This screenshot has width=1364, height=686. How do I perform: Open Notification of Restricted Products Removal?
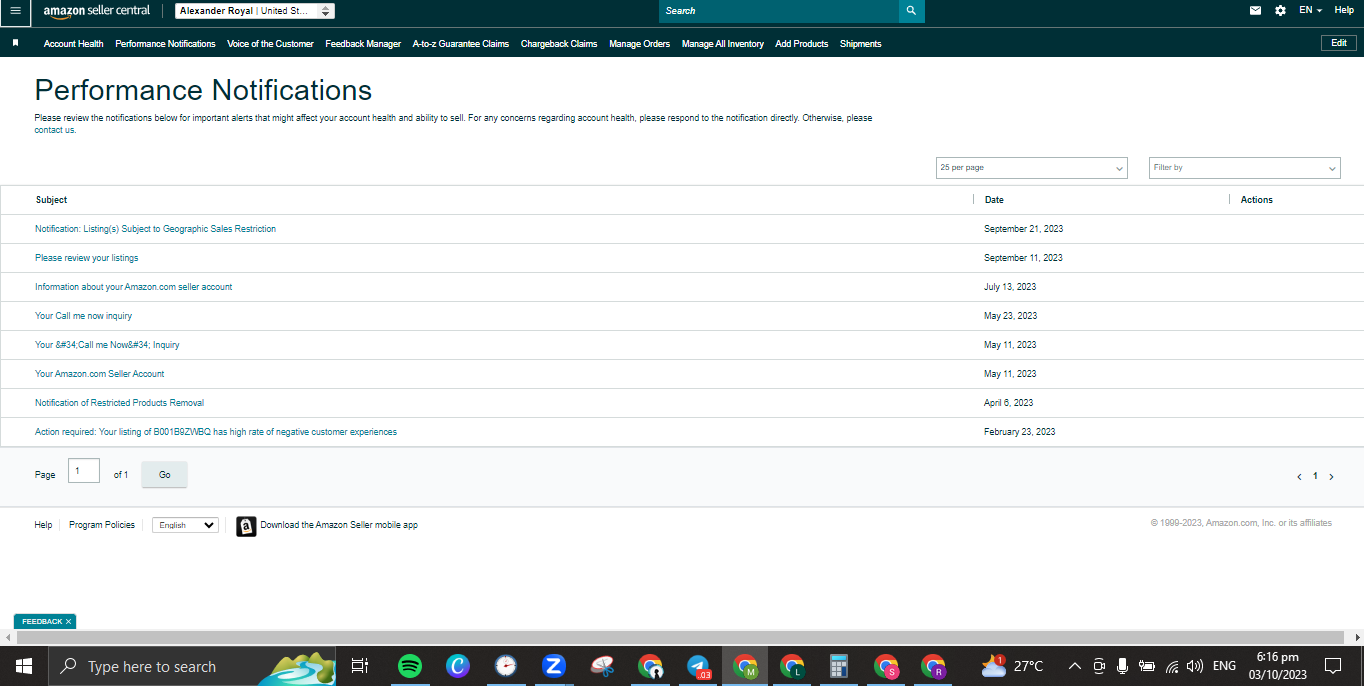[x=119, y=403]
